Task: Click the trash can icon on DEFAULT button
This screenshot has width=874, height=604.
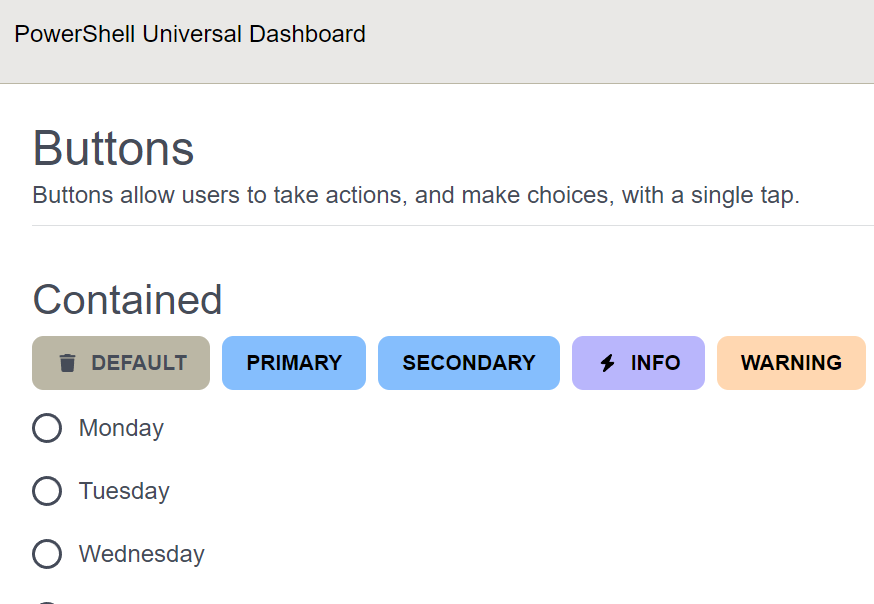Action: pos(67,363)
